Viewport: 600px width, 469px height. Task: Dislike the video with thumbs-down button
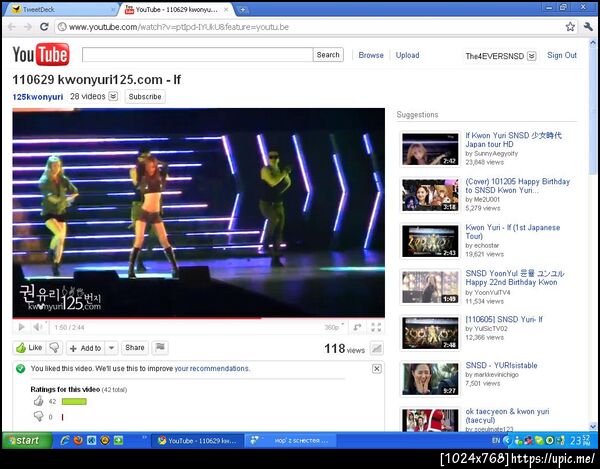tap(54, 348)
